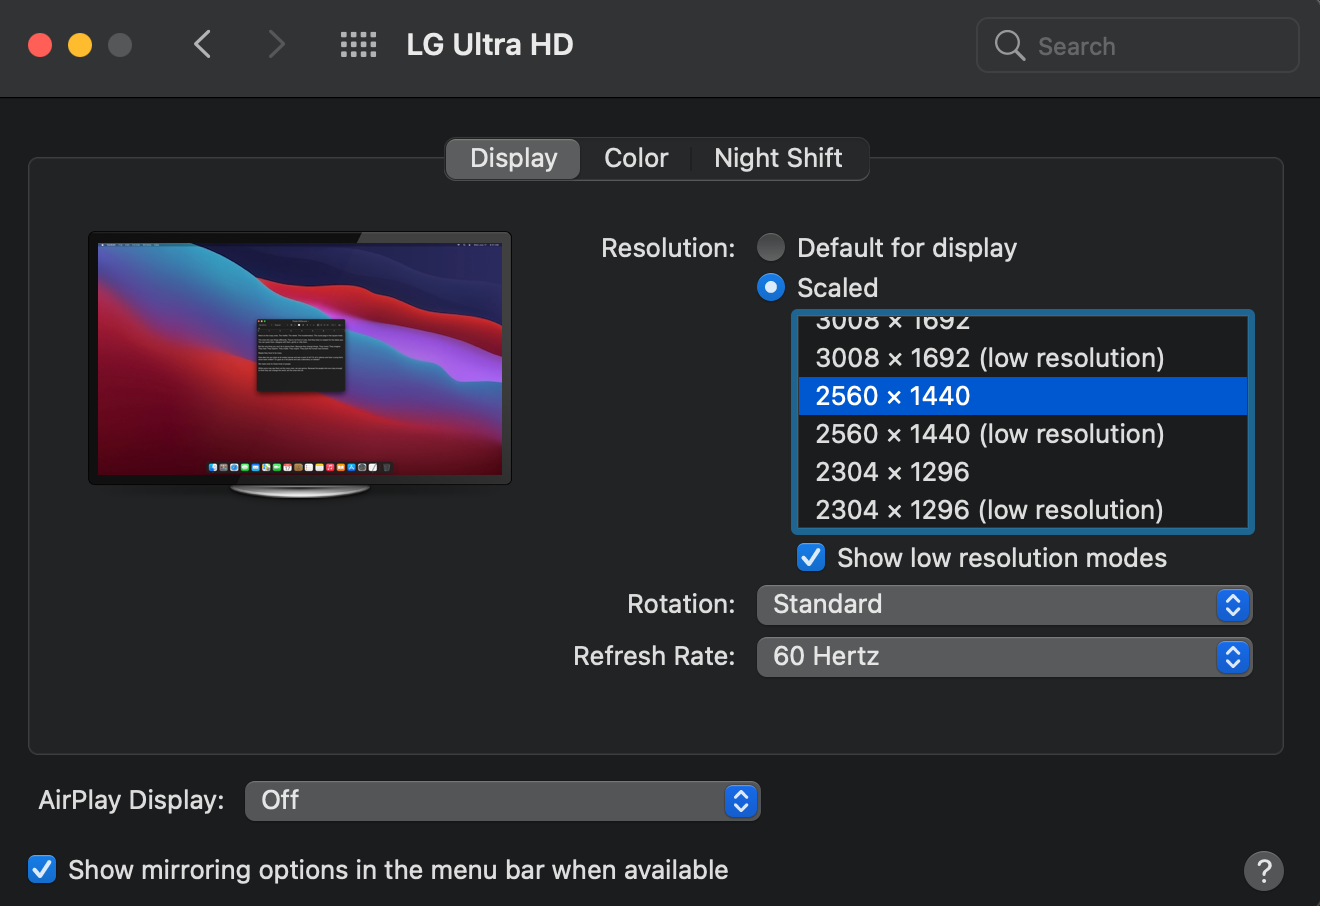This screenshot has height=906, width=1320.
Task: Minimize the window with the yellow button
Action: 80,45
